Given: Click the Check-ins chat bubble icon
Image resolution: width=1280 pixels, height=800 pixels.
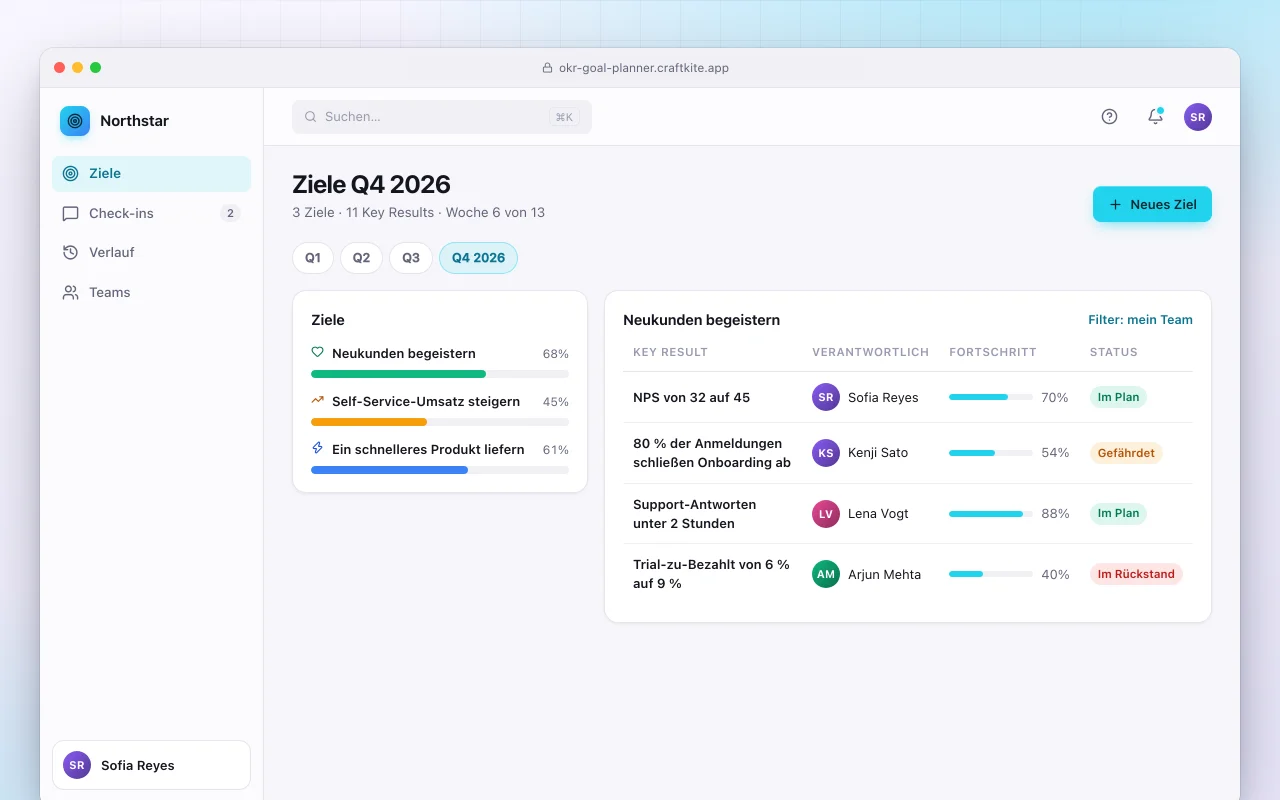Looking at the screenshot, I should [70, 213].
